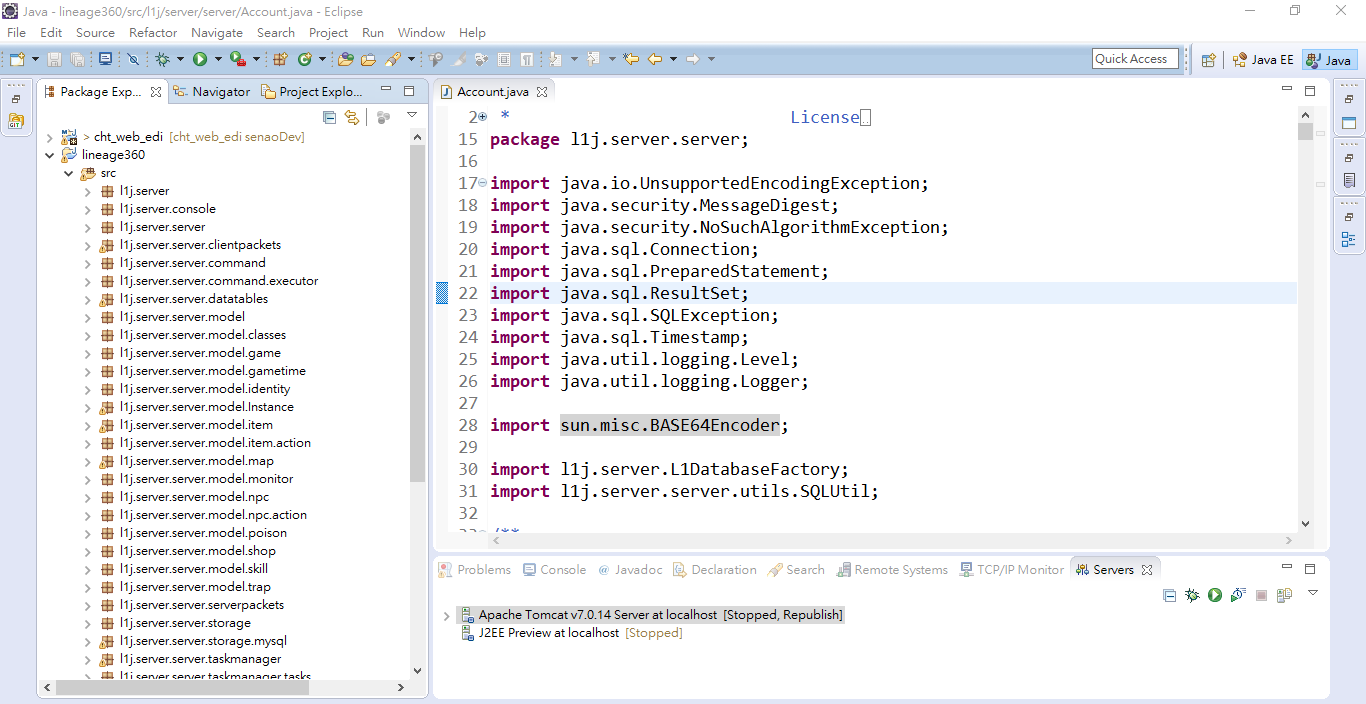This screenshot has width=1366, height=704.
Task: Click the Back navigation arrow icon
Action: [x=655, y=59]
